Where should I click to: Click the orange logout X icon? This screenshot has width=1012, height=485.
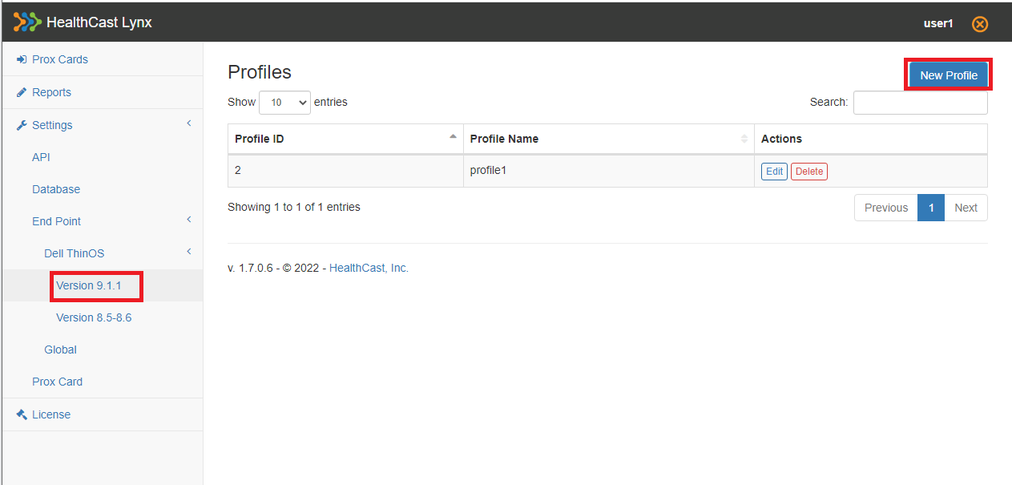tap(980, 24)
